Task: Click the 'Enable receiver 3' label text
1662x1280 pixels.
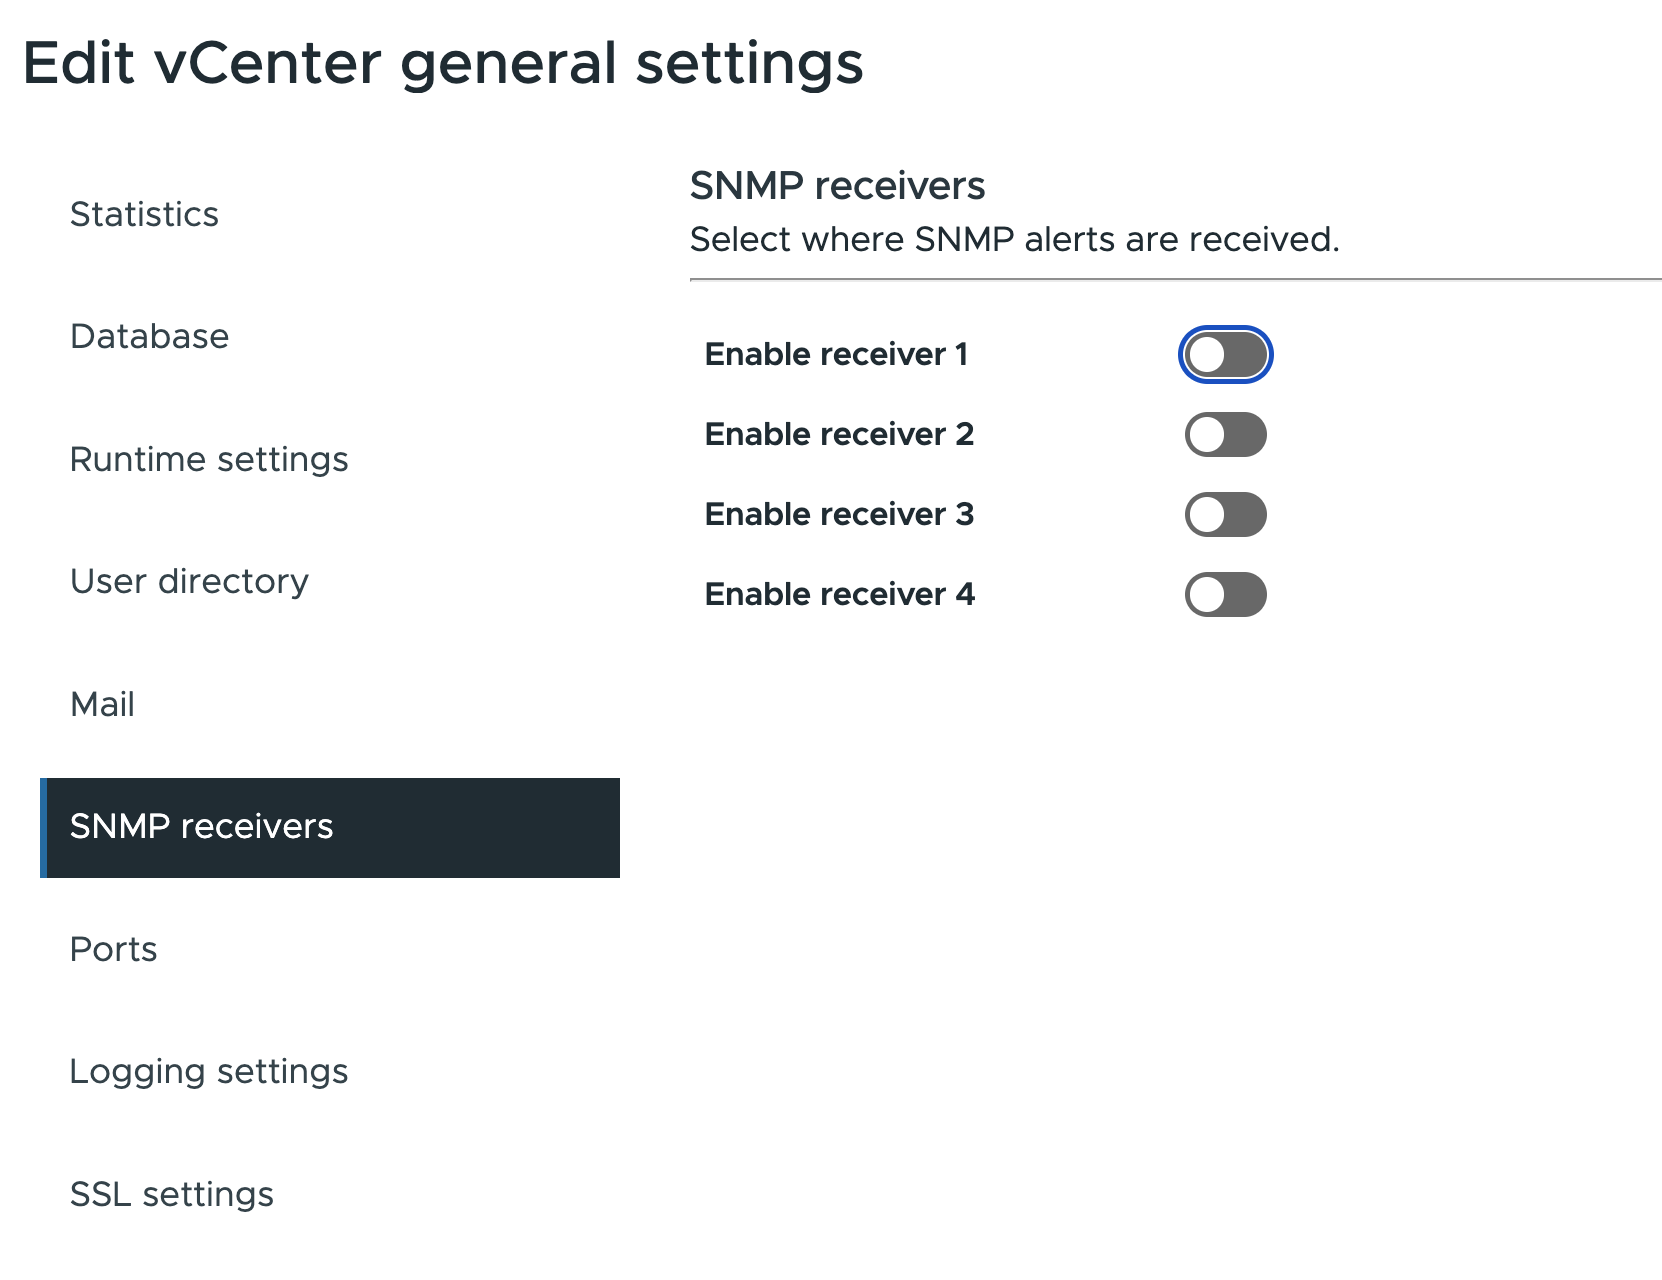Action: click(839, 514)
